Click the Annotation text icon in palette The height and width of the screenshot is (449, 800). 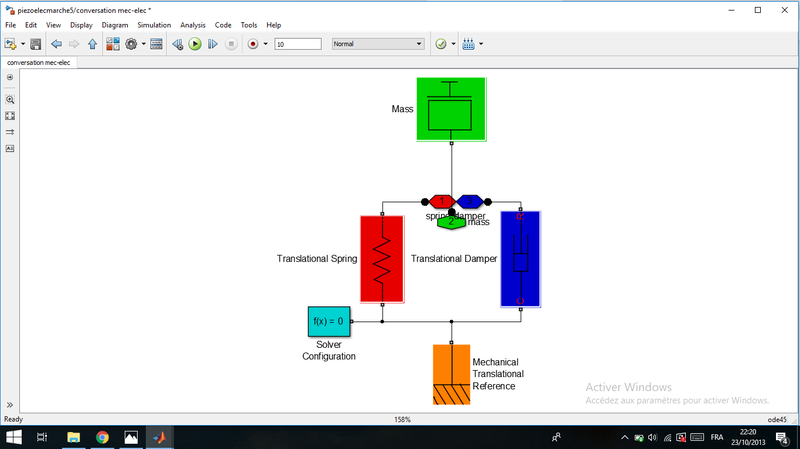[x=10, y=148]
